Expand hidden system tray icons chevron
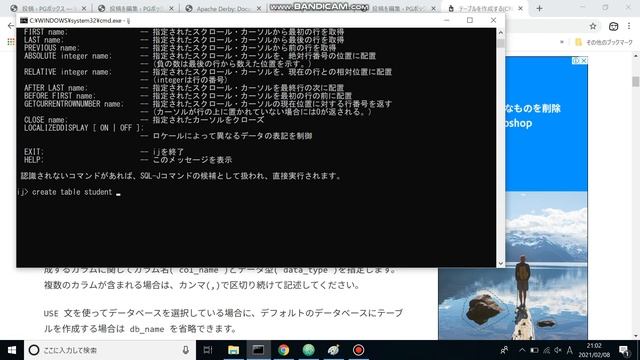This screenshot has height=360, width=640. [x=522, y=350]
